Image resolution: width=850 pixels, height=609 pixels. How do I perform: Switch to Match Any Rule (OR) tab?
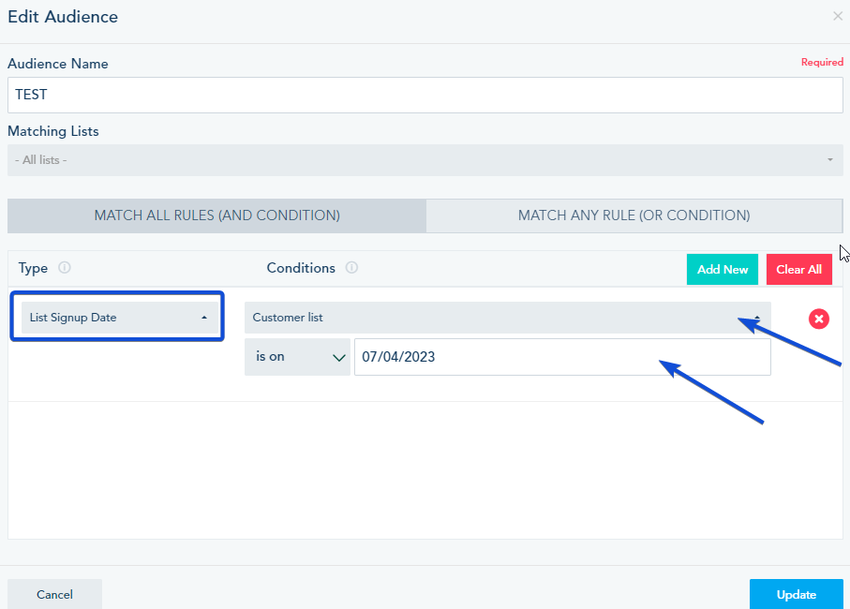click(x=634, y=215)
